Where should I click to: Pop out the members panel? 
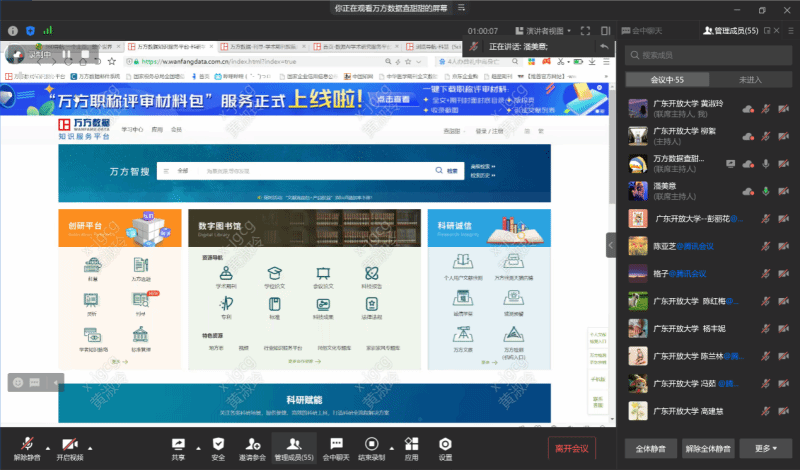767,31
